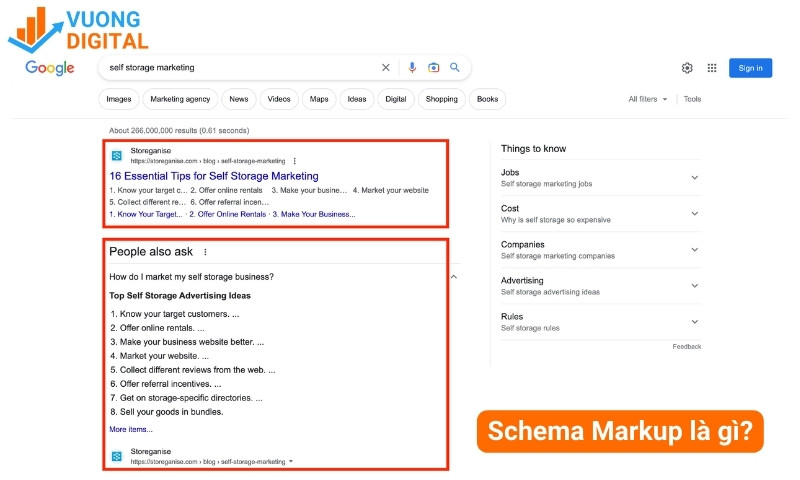
Task: Start voice search with microphone icon
Action: (x=412, y=67)
